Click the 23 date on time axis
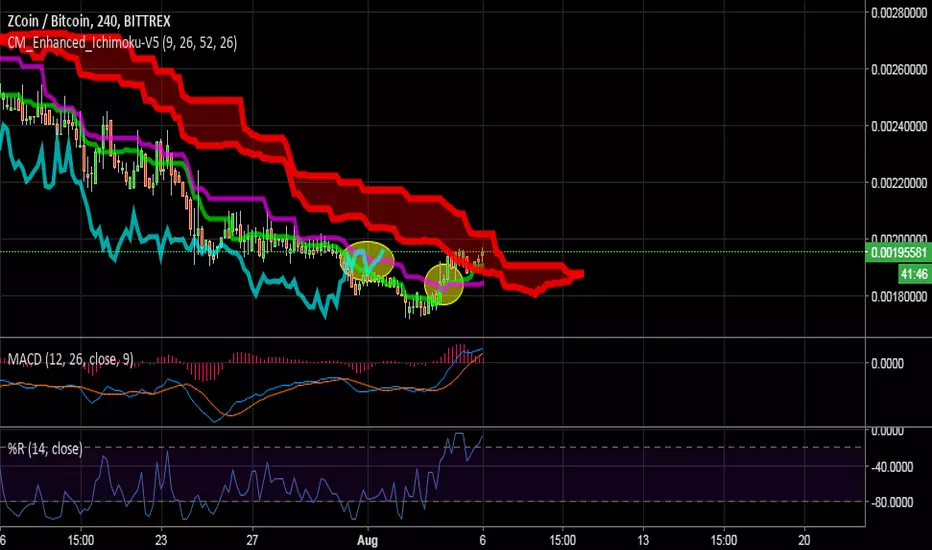The image size is (932, 550). [161, 540]
